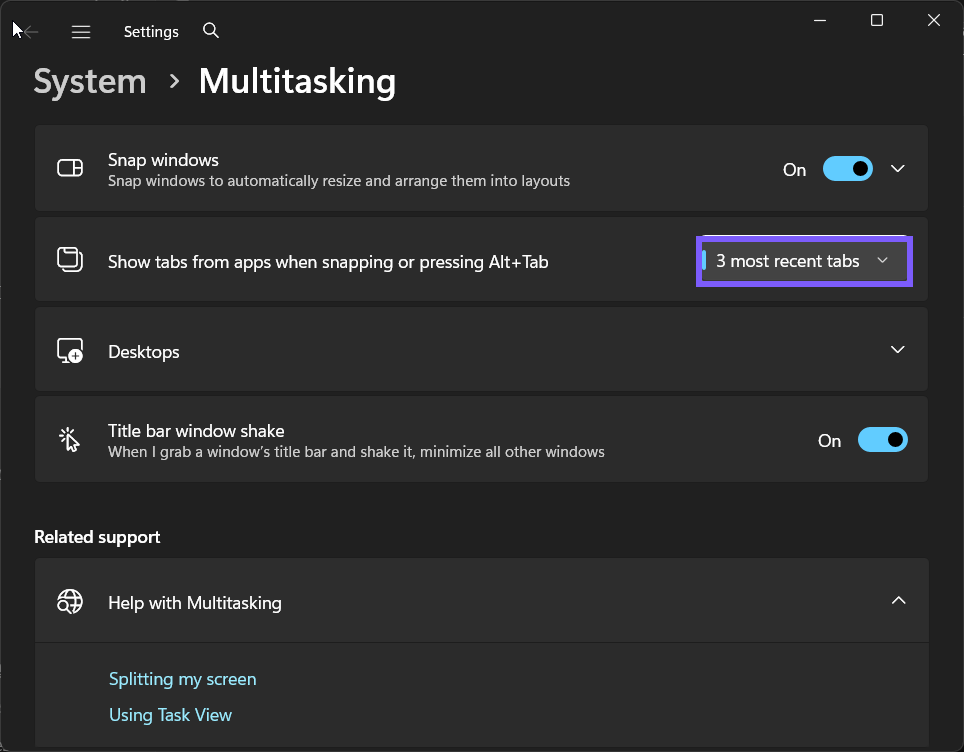The height and width of the screenshot is (752, 964).
Task: Expand the Desktops section chevron
Action: [898, 349]
